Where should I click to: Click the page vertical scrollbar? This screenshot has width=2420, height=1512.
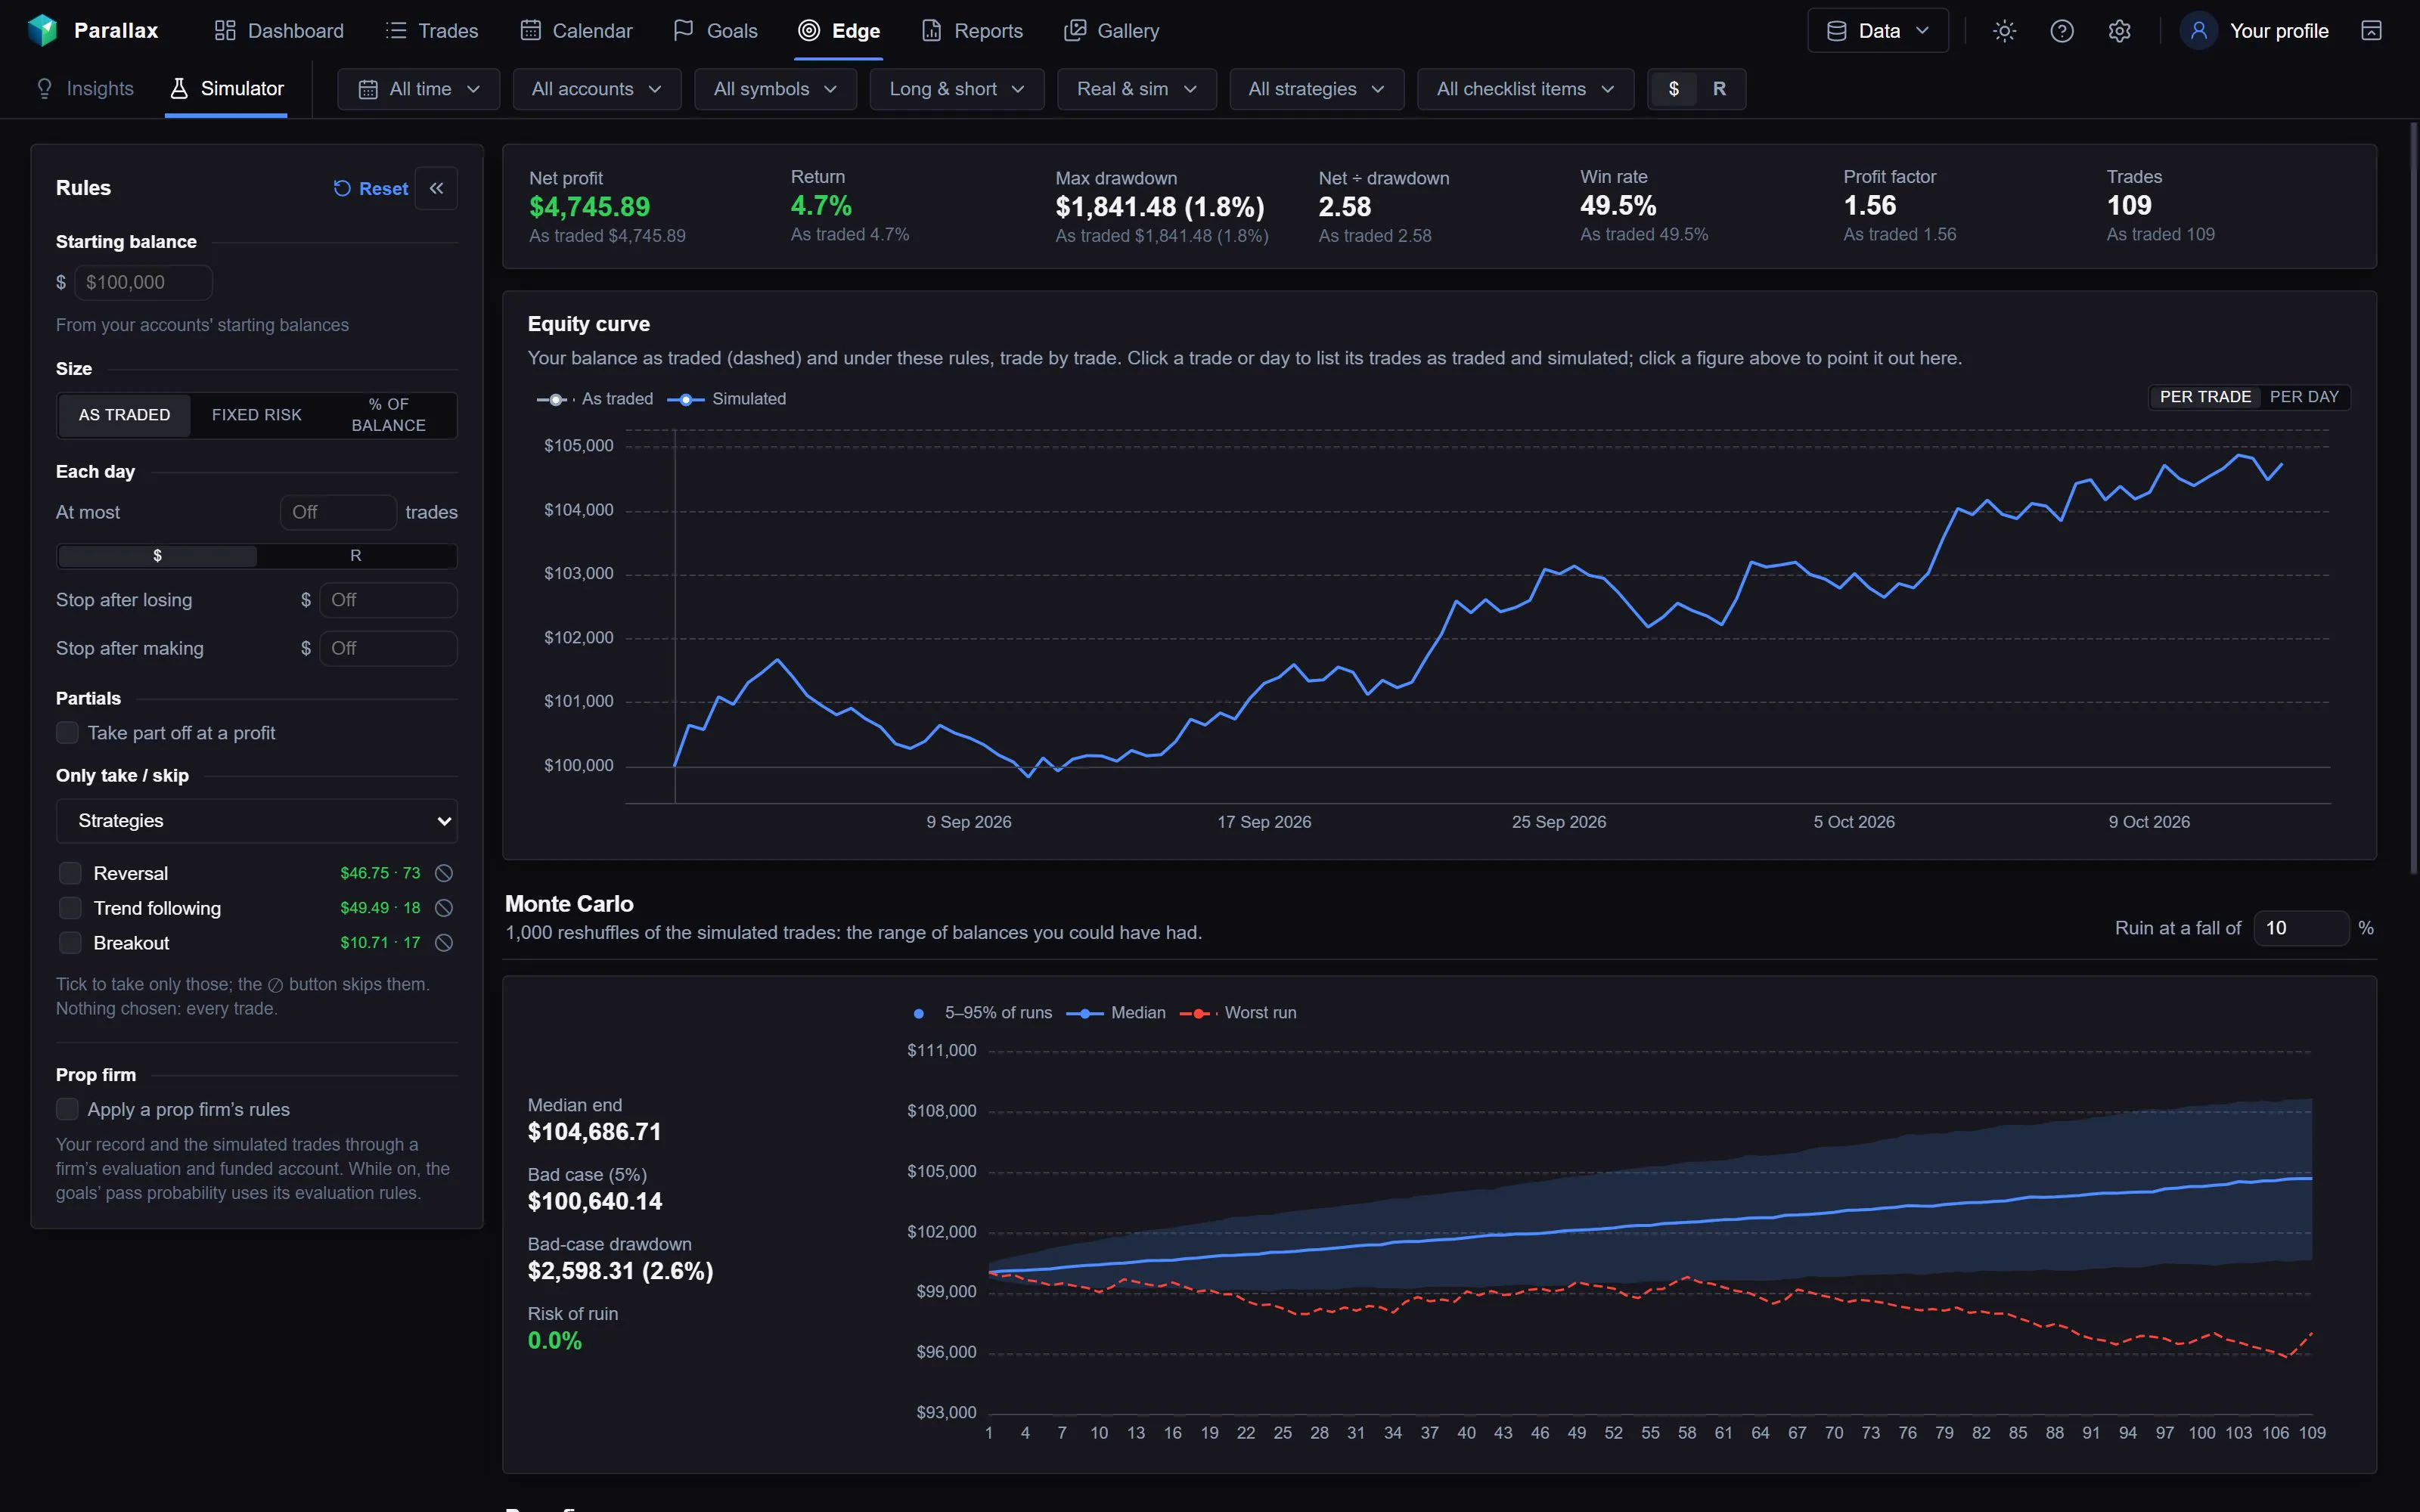point(2413,500)
